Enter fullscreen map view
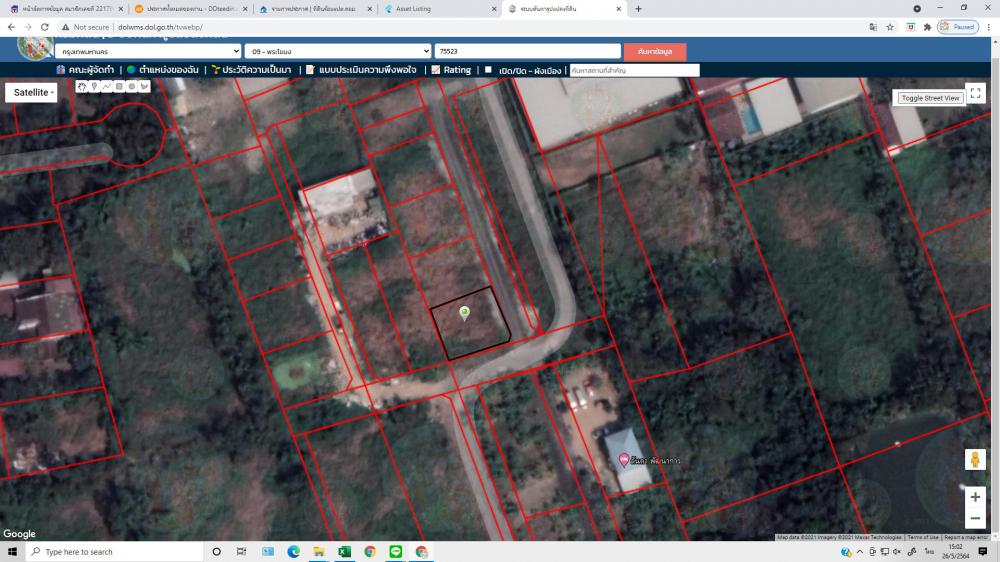The image size is (1000, 562). 975,93
